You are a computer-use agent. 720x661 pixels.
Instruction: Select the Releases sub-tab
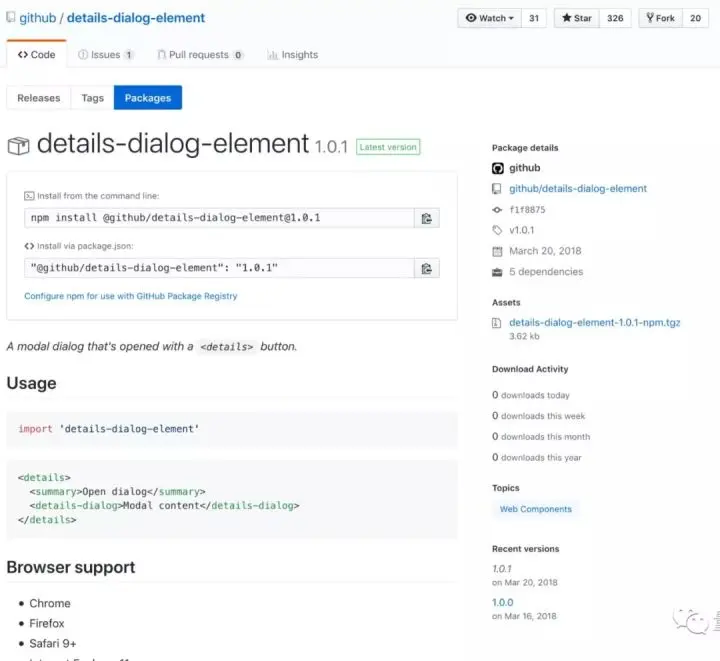39,98
